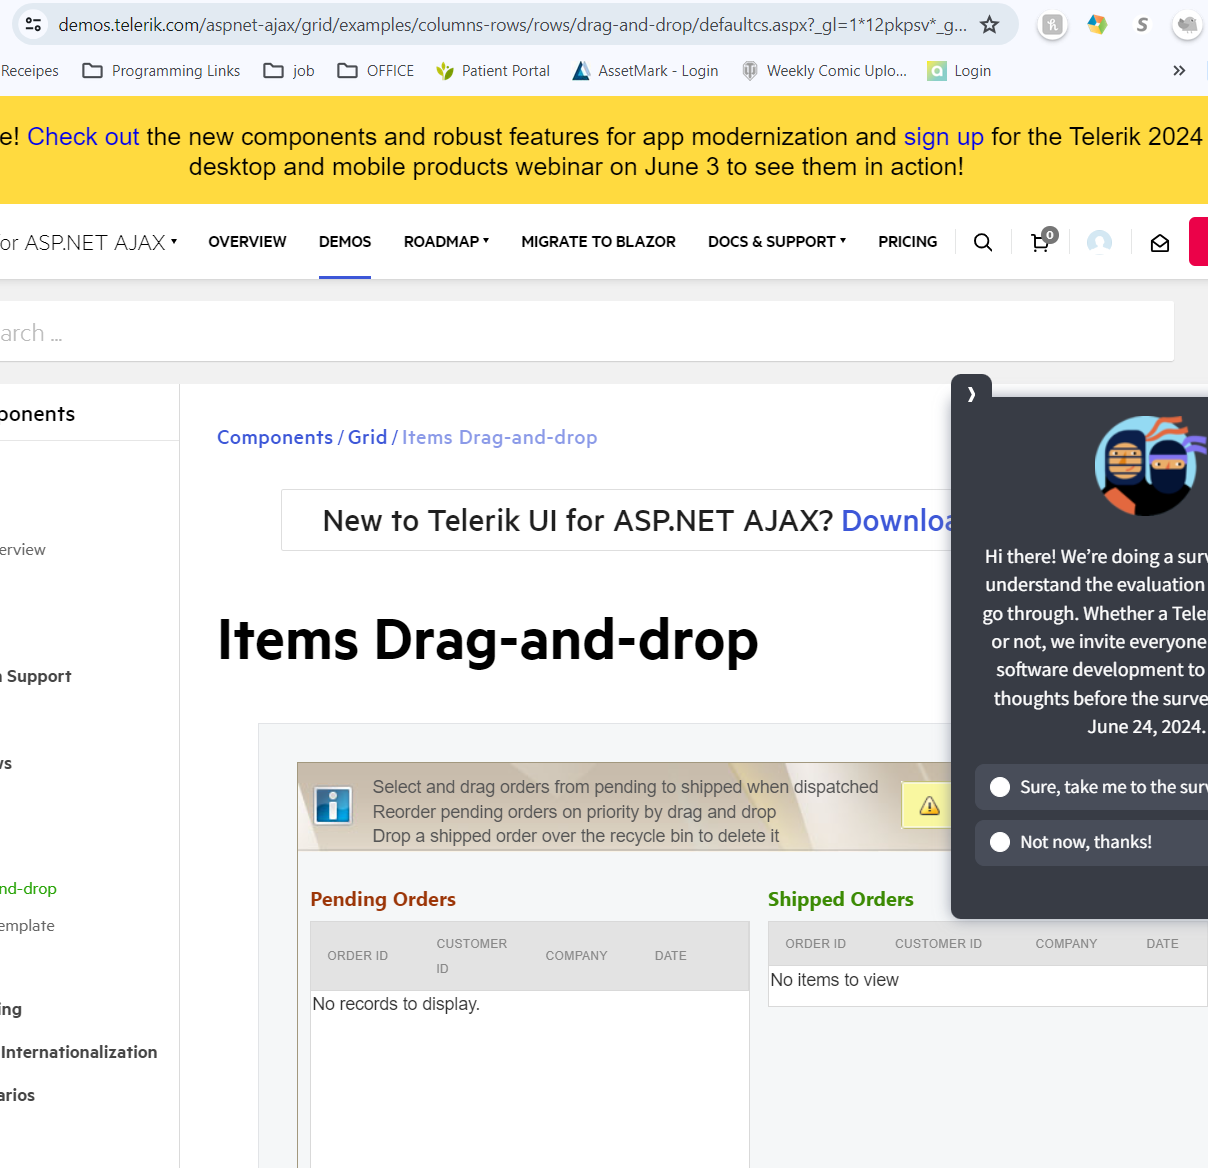Click the user account avatar icon

(1099, 242)
